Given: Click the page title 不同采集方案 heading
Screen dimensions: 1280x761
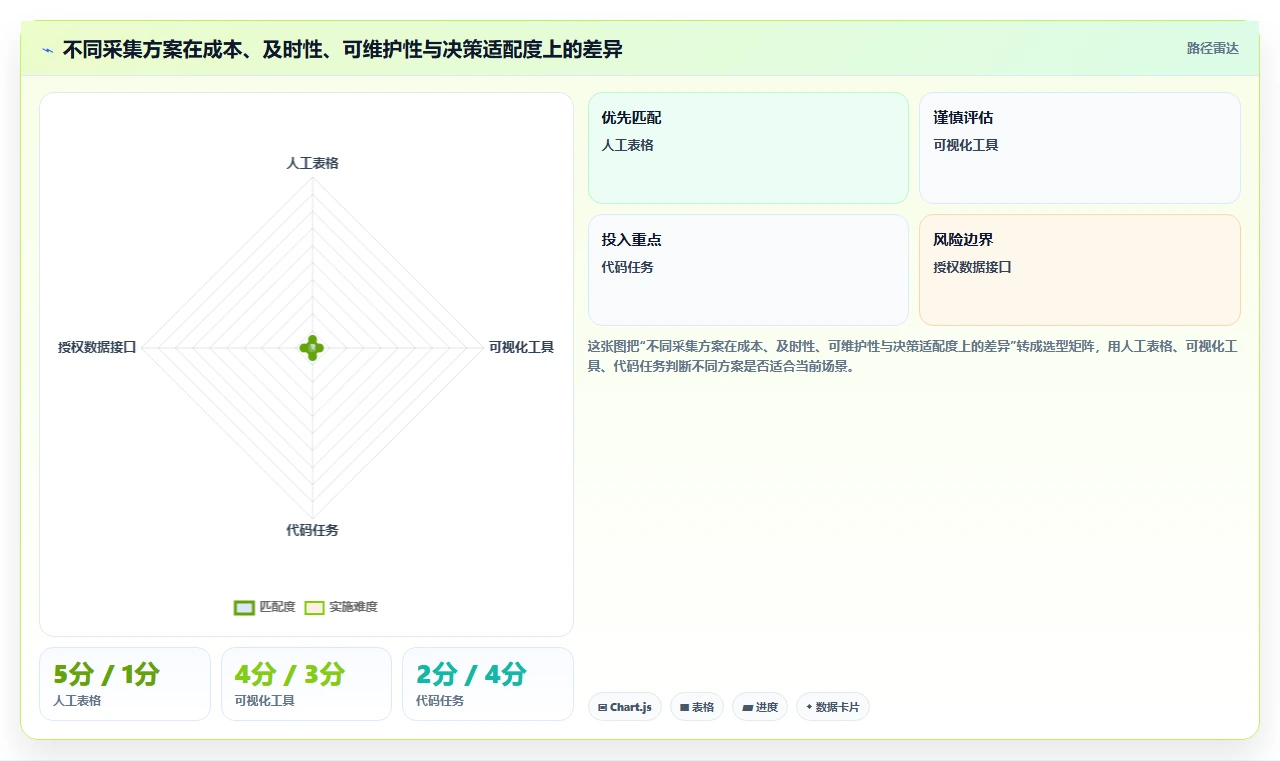Looking at the screenshot, I should pyautogui.click(x=343, y=49).
